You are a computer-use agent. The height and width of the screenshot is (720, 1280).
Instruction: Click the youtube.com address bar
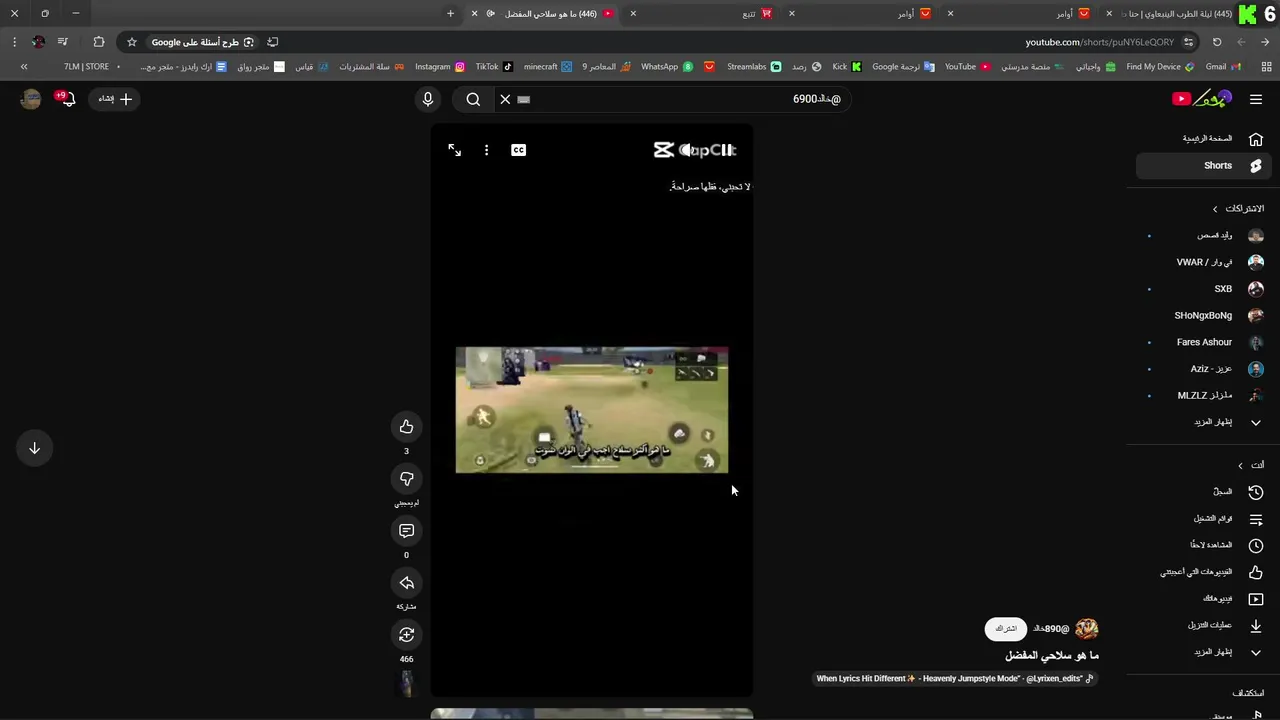[1100, 42]
